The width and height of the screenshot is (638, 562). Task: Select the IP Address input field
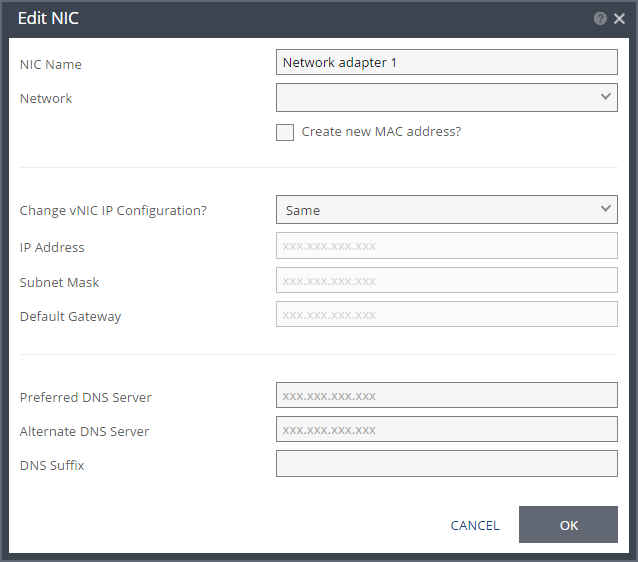[447, 245]
